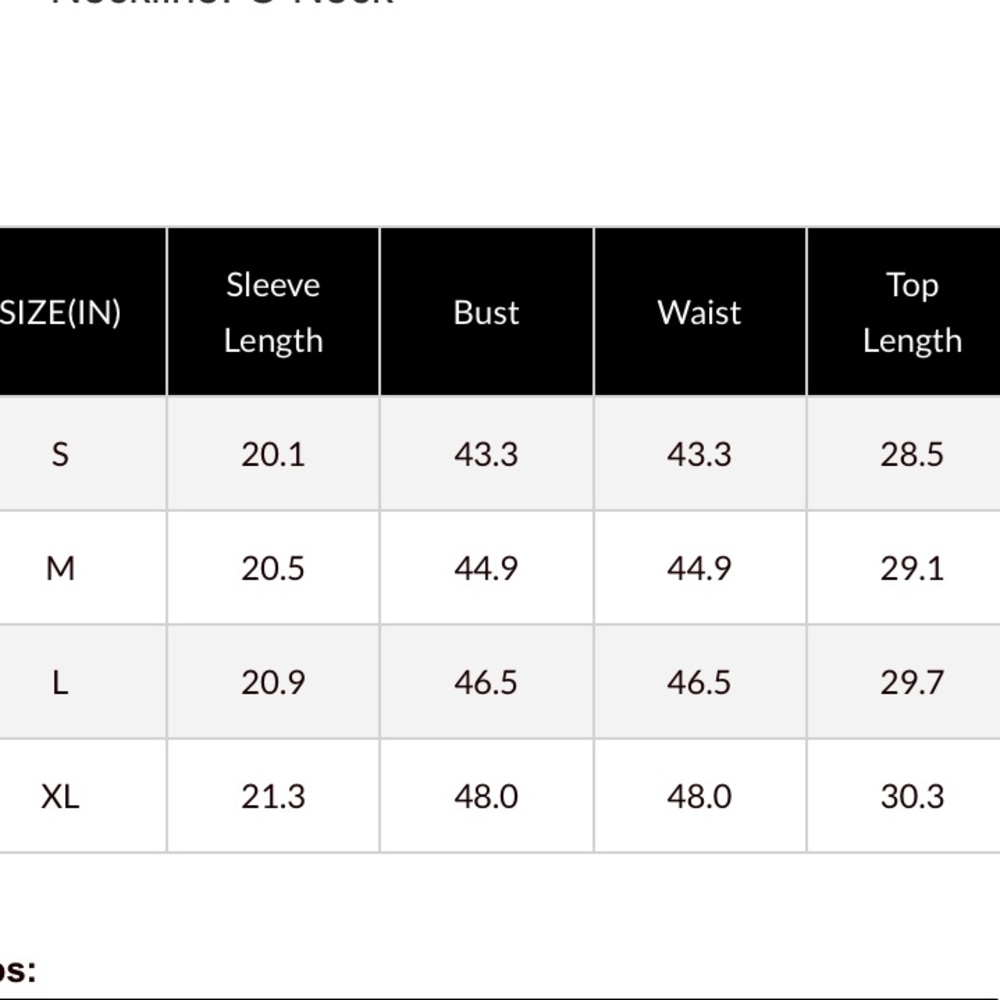Click the Waist column header

click(x=699, y=313)
